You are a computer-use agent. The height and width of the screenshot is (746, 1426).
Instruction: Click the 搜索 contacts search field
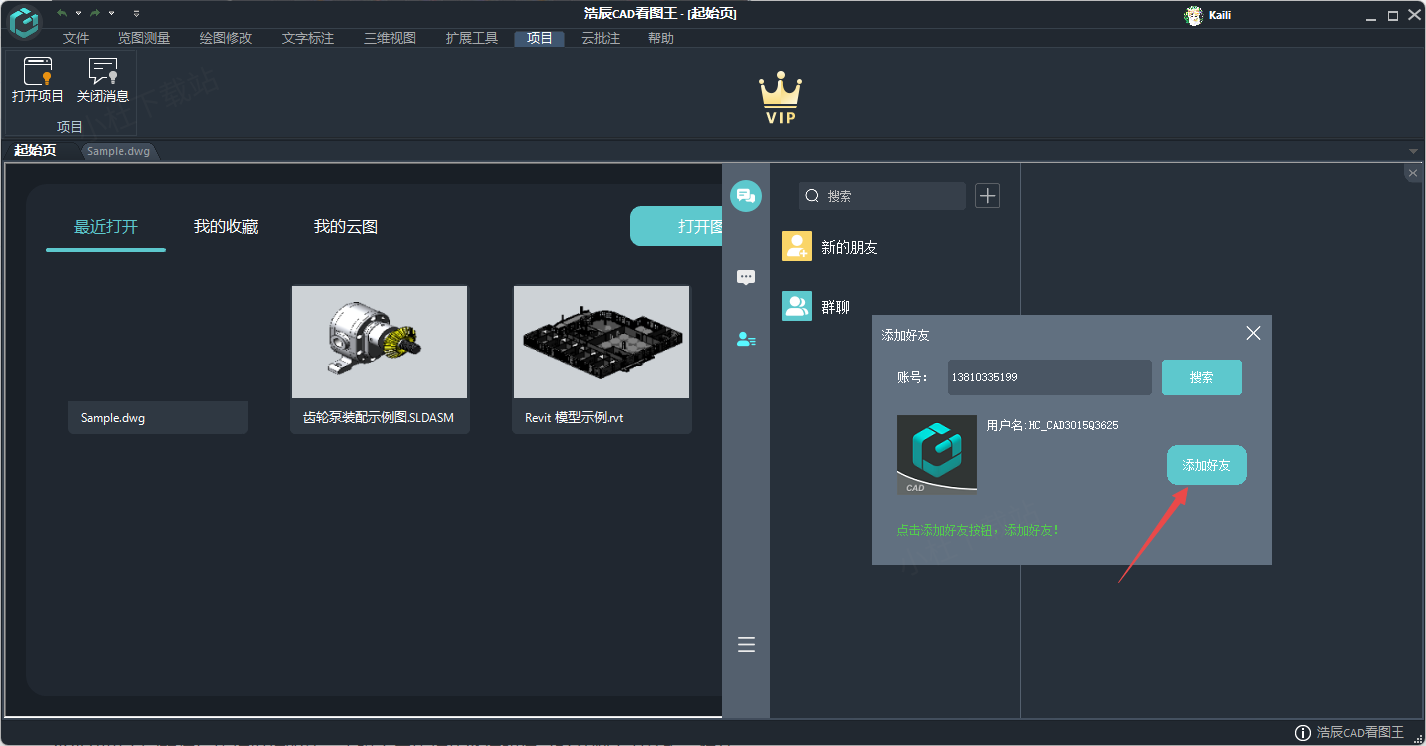pyautogui.click(x=882, y=196)
